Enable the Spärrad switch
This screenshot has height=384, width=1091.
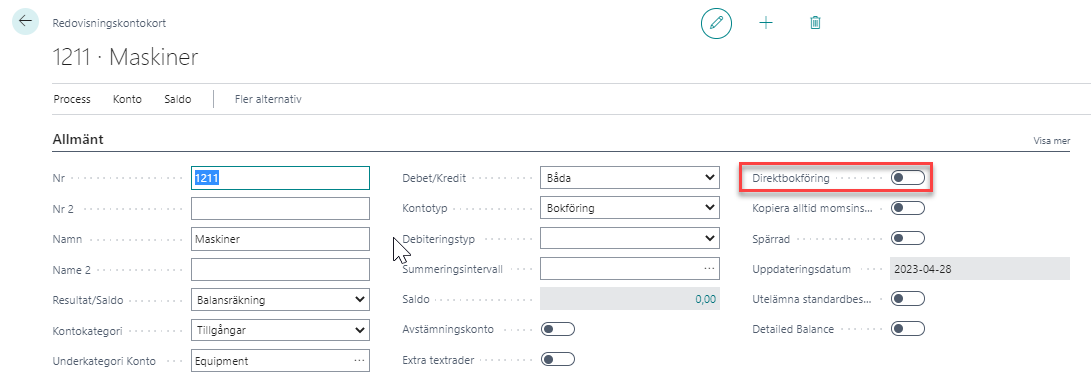coord(908,239)
